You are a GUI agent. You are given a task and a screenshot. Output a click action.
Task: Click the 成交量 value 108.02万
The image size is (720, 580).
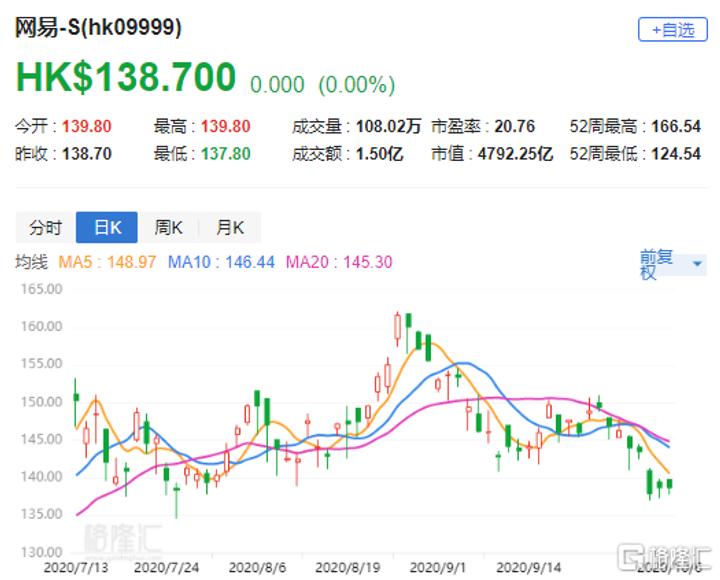coord(388,126)
